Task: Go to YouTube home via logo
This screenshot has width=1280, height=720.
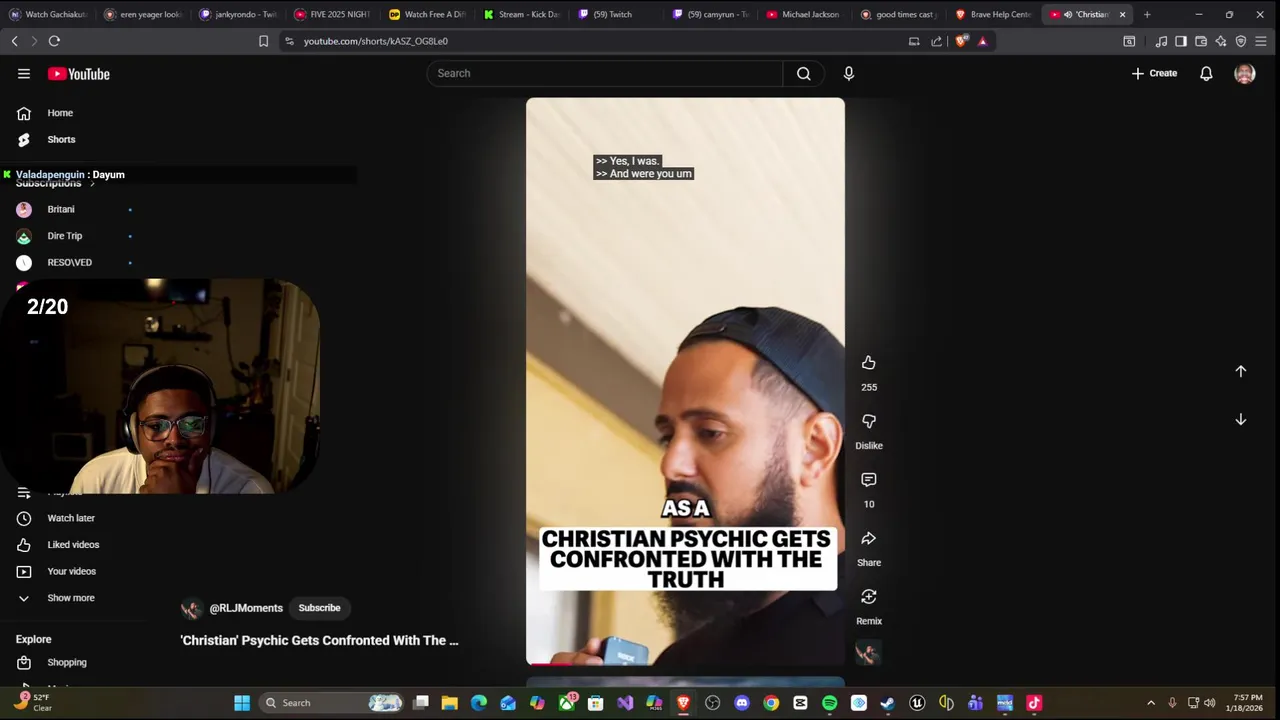Action: (79, 74)
